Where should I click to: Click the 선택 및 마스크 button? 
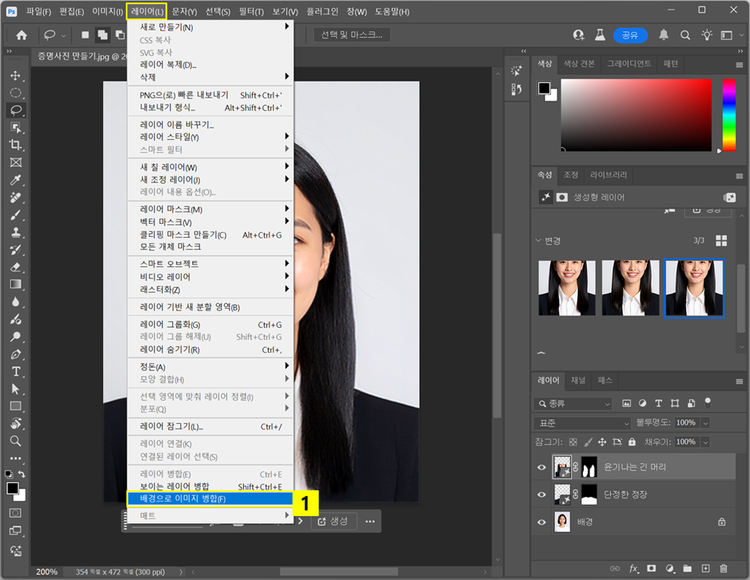click(x=351, y=34)
